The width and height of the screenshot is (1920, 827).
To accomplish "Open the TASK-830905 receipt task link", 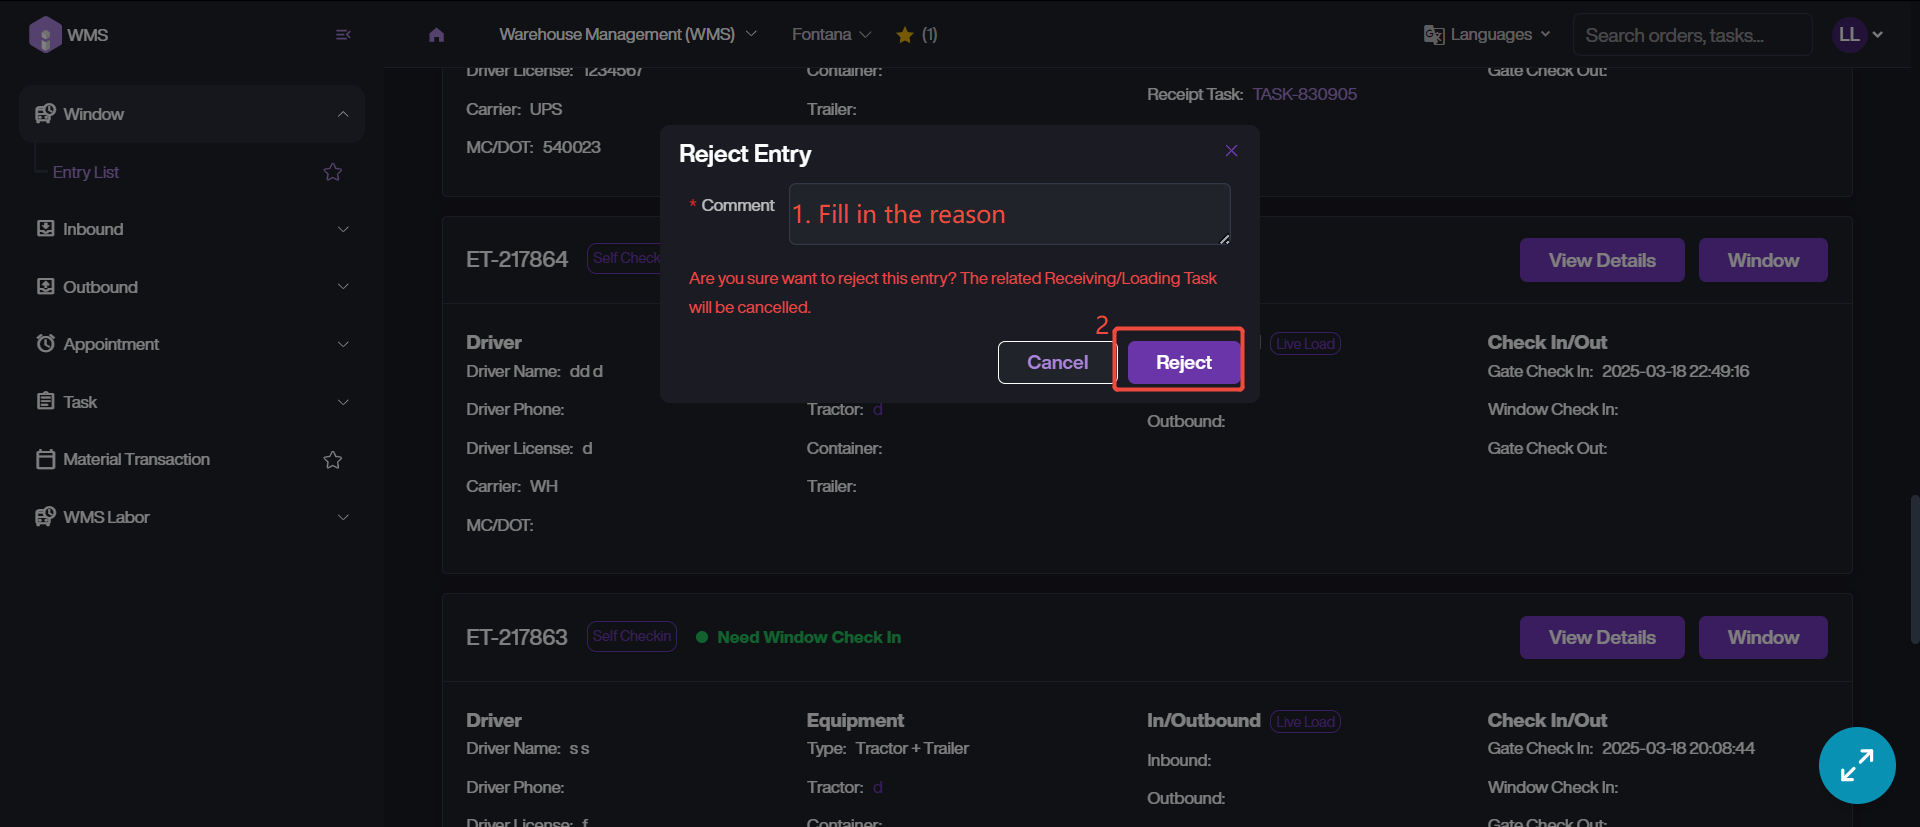I will click(x=1304, y=94).
